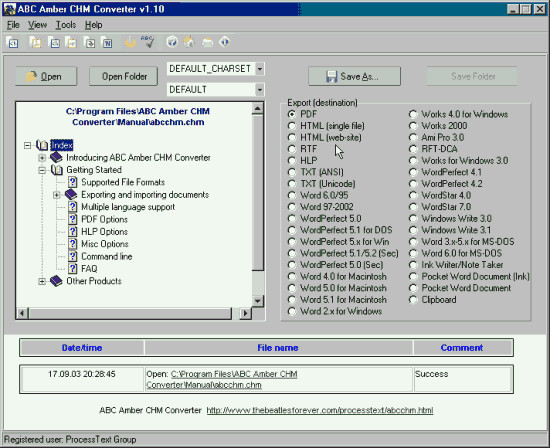
Task: Click the page icon beside Misc Options
Action: pos(72,244)
